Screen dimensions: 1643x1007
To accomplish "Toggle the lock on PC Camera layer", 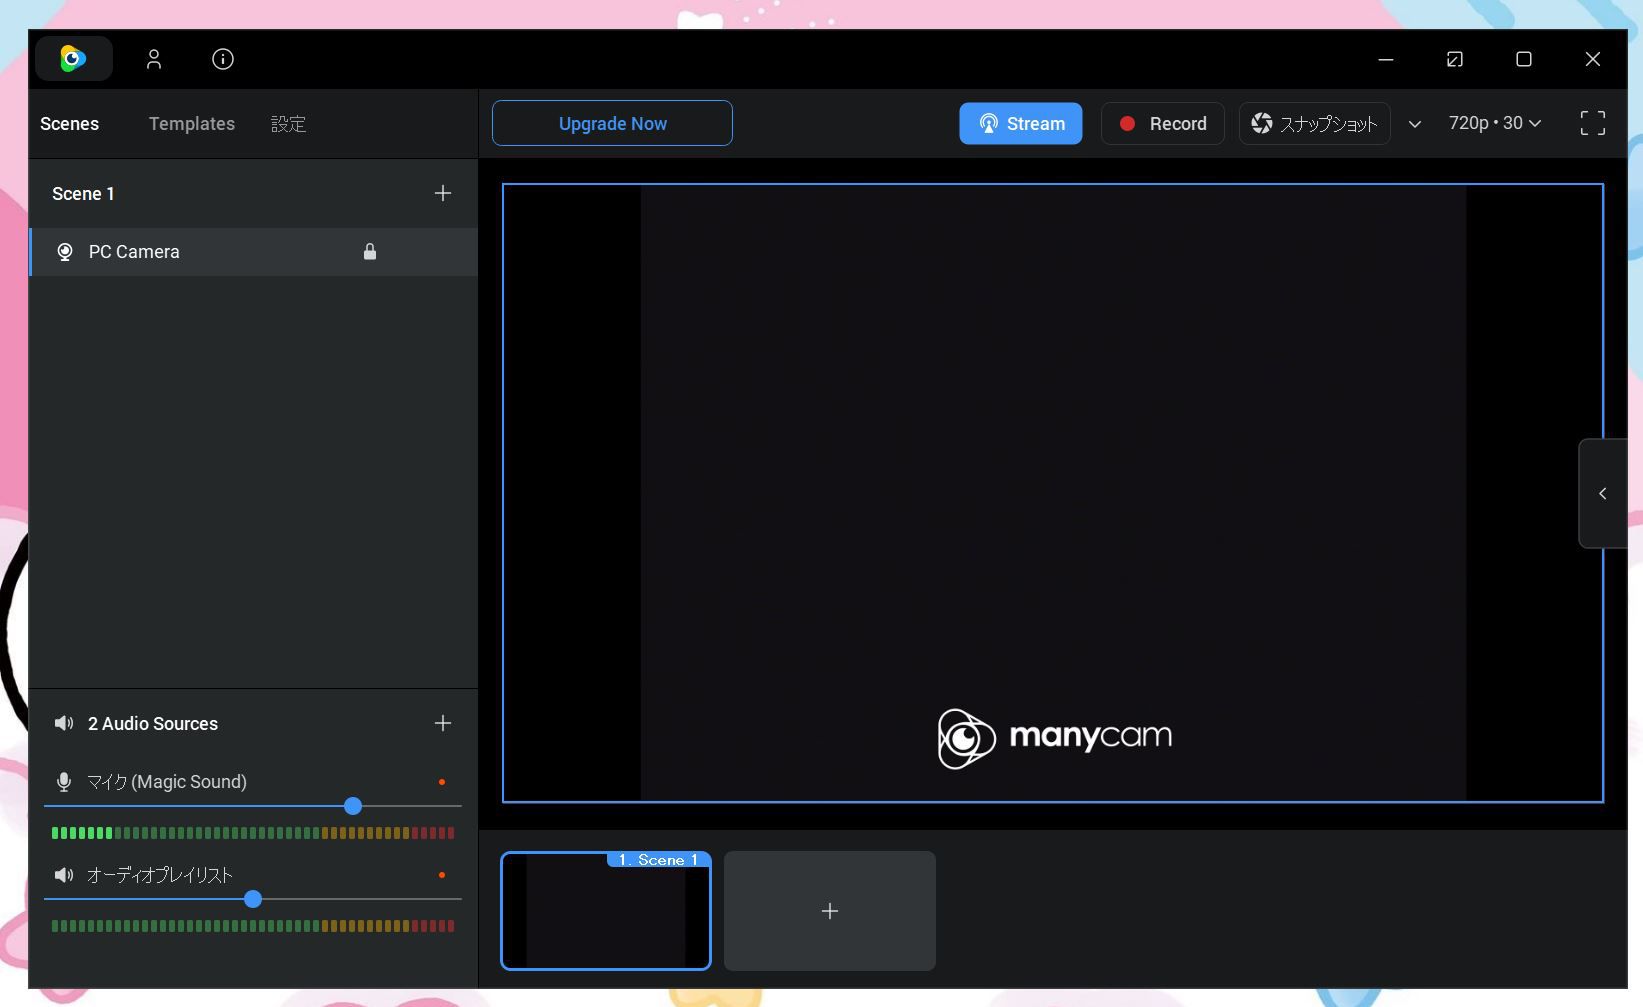I will (x=370, y=251).
